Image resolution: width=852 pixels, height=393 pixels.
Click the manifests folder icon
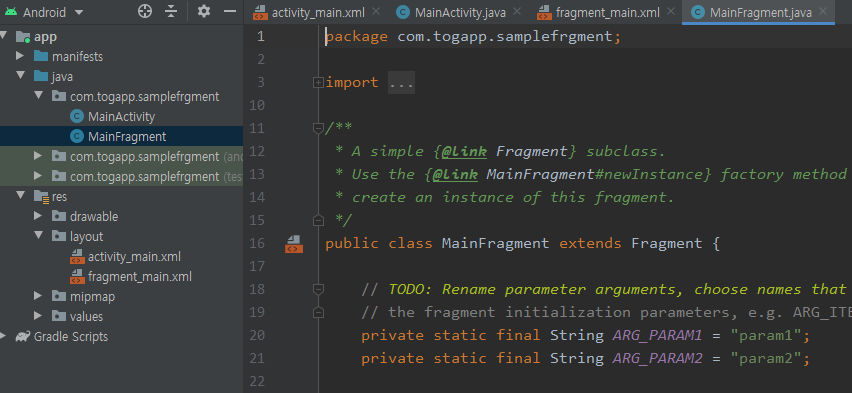pos(41,56)
